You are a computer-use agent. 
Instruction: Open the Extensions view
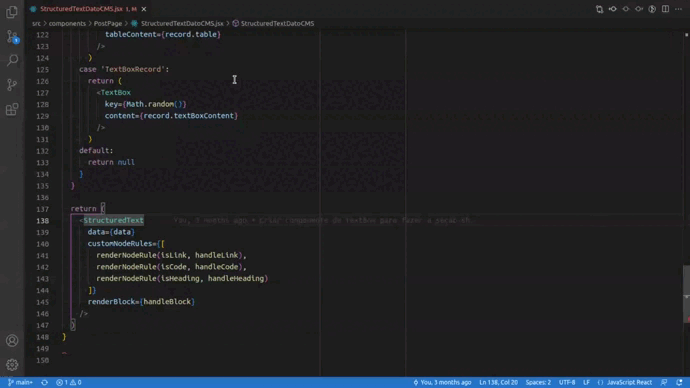pos(12,109)
